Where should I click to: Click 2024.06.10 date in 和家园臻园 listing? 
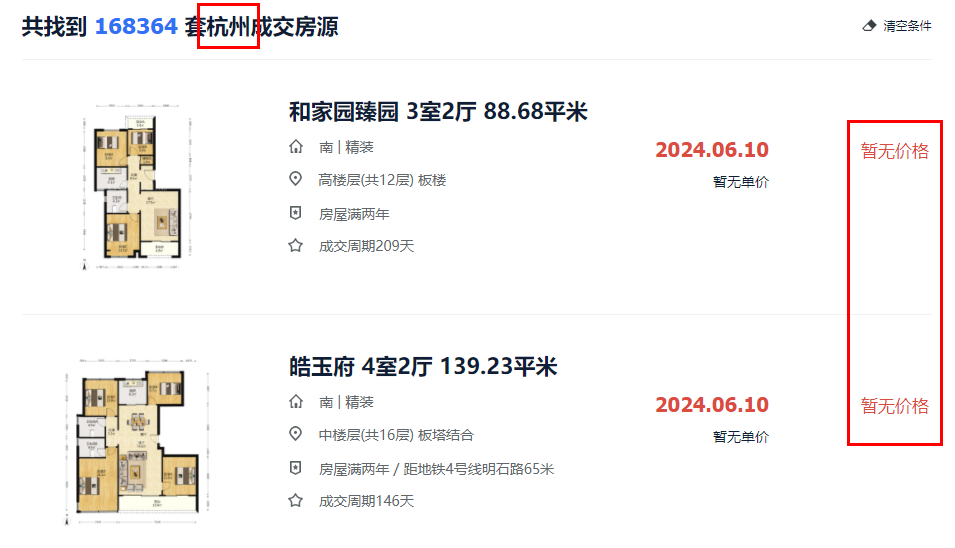[x=712, y=150]
